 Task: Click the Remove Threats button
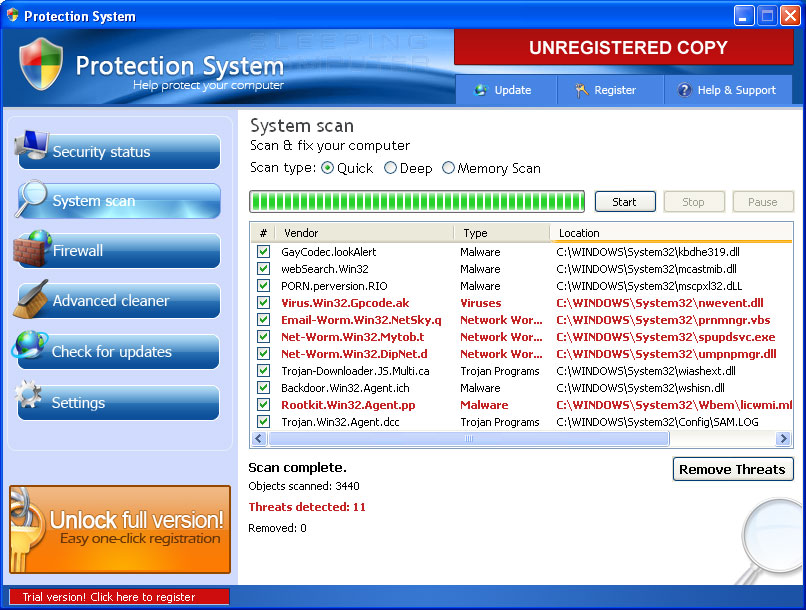click(x=732, y=469)
